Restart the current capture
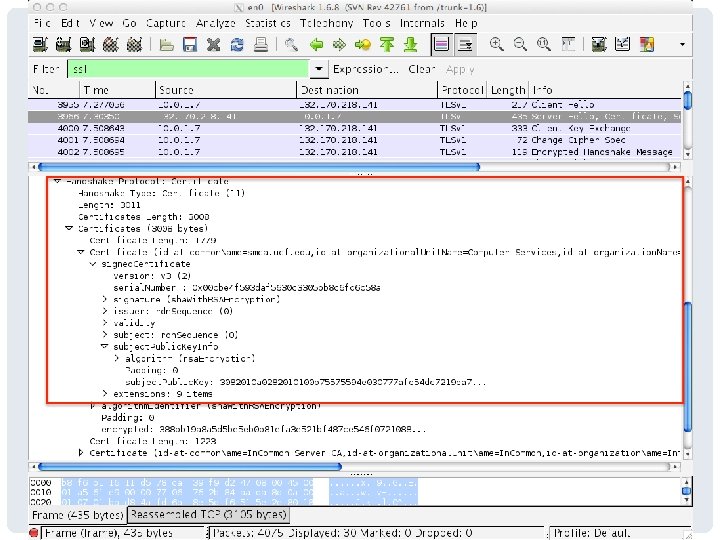The image size is (720, 540). [x=134, y=45]
